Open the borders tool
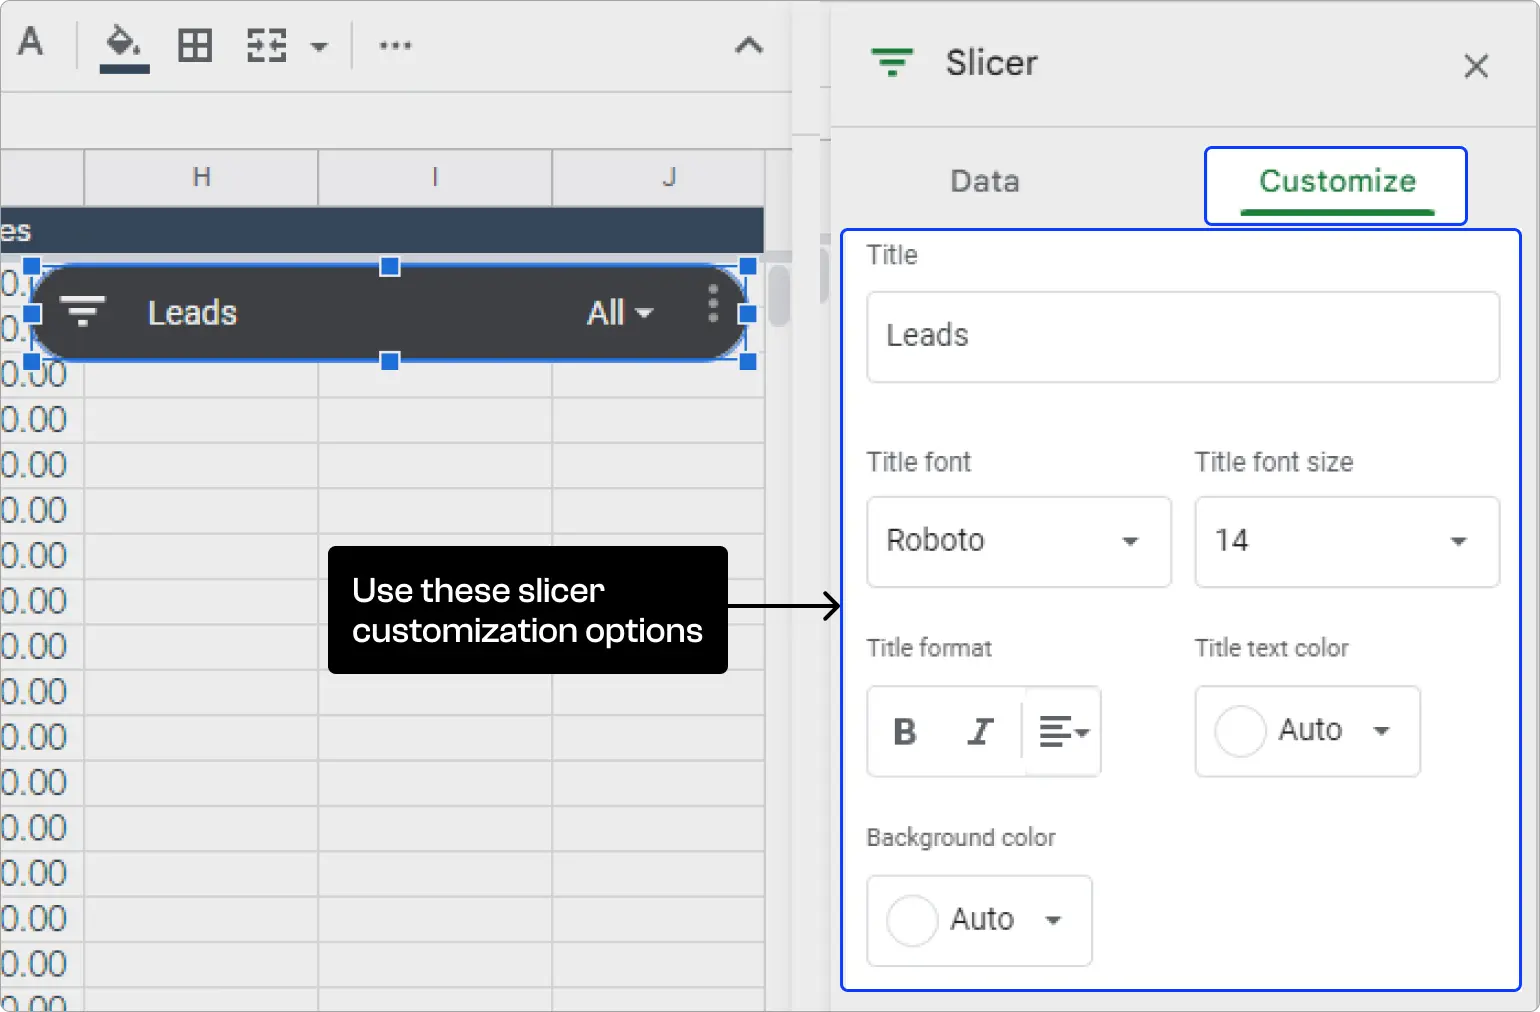This screenshot has height=1012, width=1540. 194,45
